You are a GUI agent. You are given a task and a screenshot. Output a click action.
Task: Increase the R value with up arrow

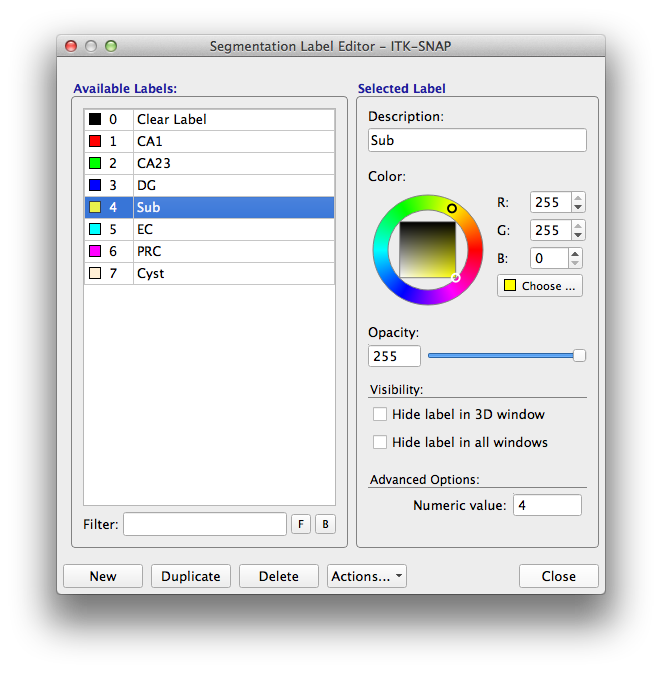click(578, 198)
